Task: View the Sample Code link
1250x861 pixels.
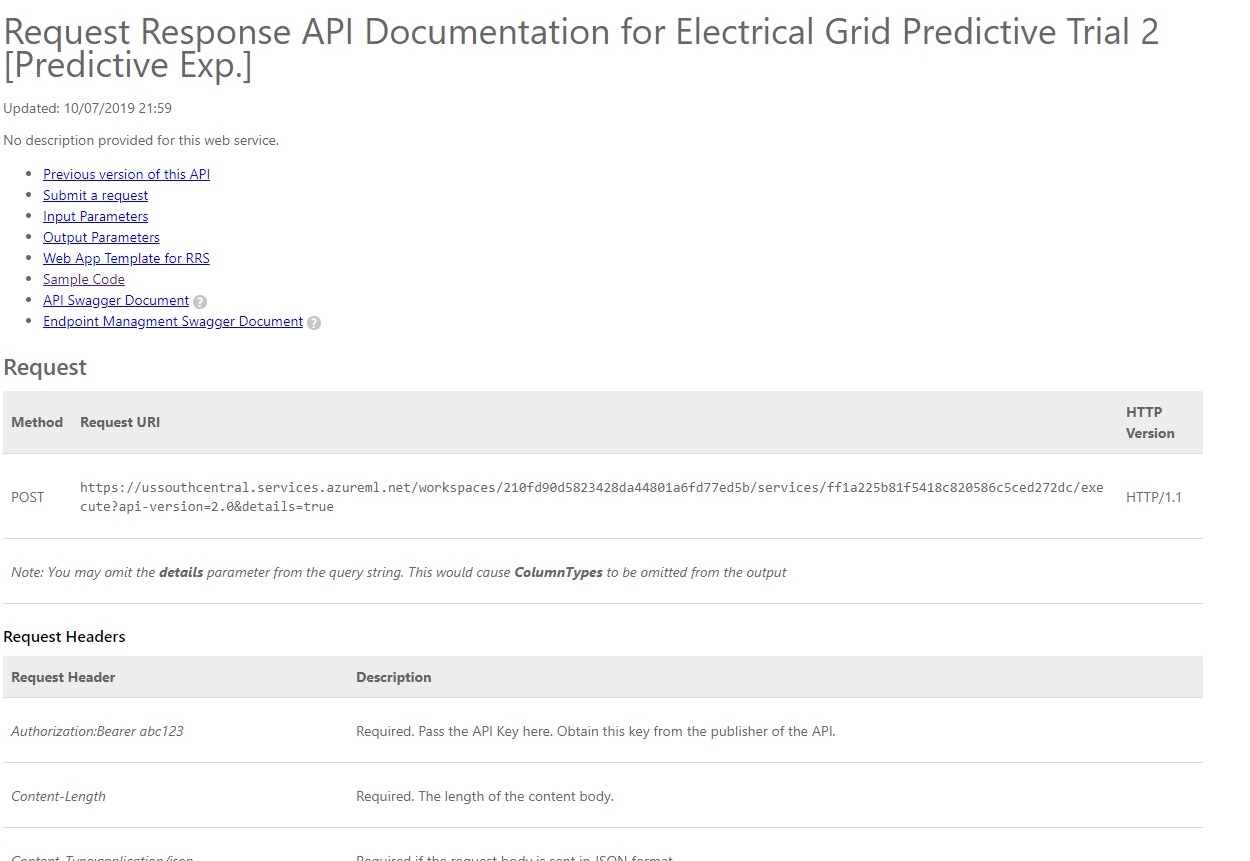Action: (84, 279)
